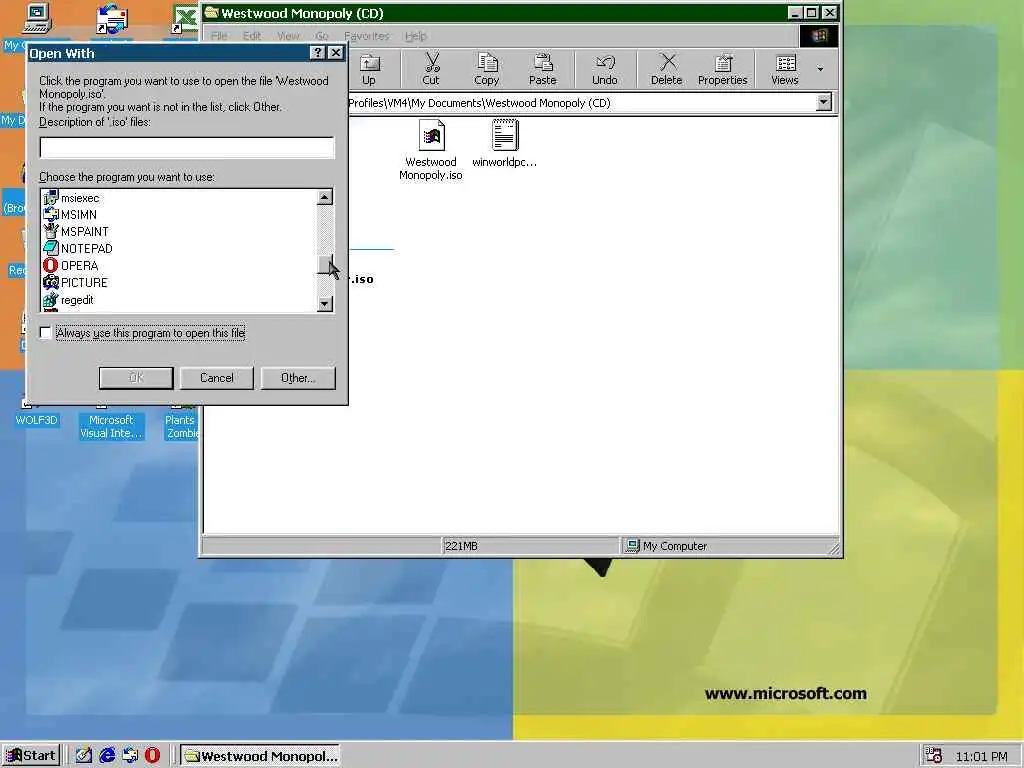Click the program list scrollbar thumb
Viewport: 1024px width, 768px height.
point(325,265)
